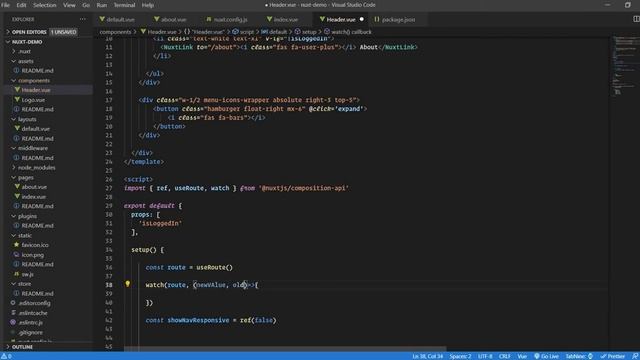Click the TabNine status item
Image resolution: width=640 pixels, height=360 pixels.
(x=579, y=356)
